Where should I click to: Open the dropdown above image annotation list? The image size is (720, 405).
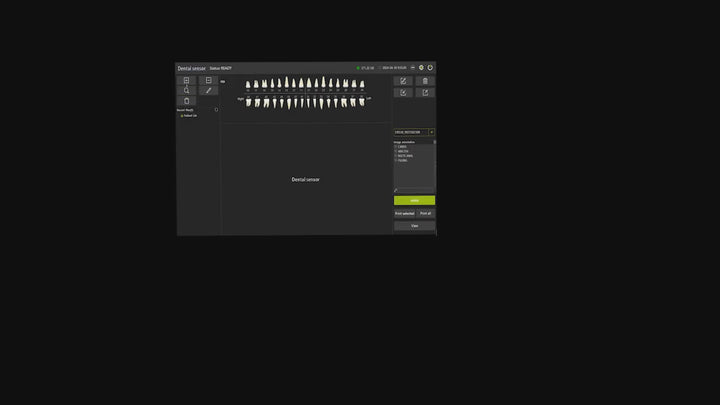[410, 132]
